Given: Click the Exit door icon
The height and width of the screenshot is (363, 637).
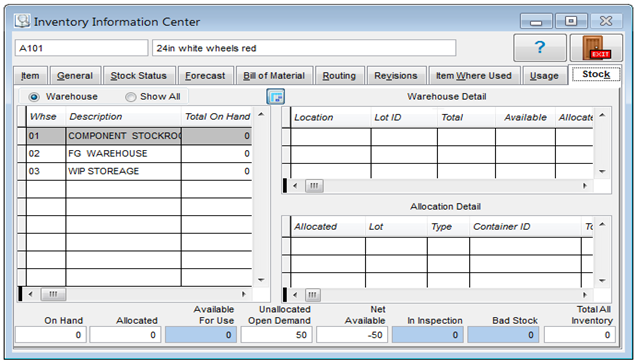Looking at the screenshot, I should 596,48.
